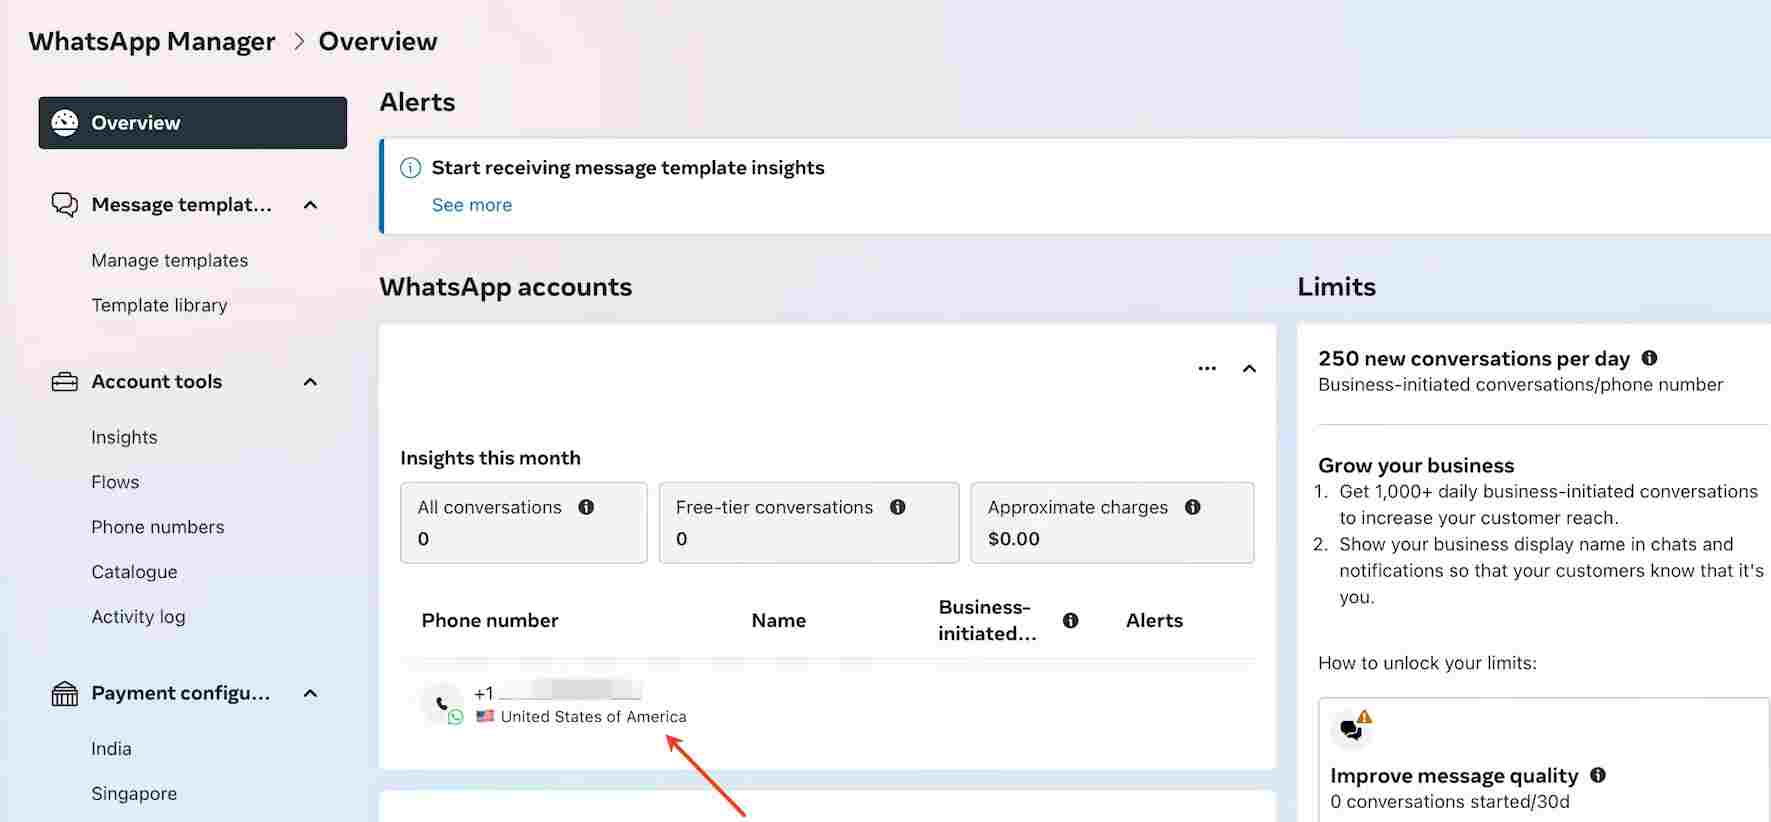Click the info icon beside All conversations

pyautogui.click(x=586, y=507)
